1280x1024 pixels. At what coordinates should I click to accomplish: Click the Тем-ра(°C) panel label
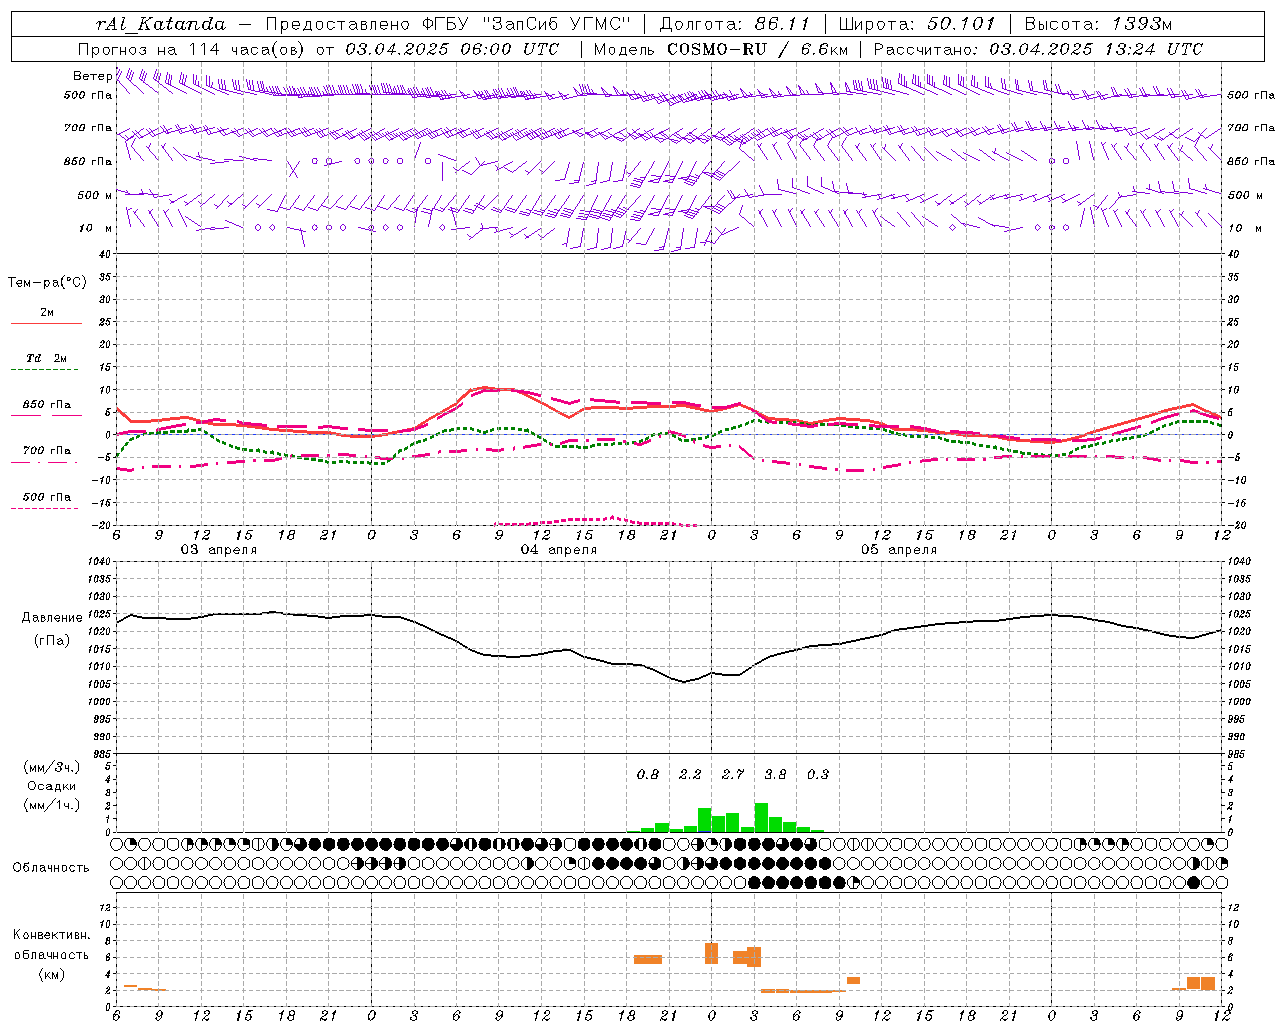coord(47,283)
